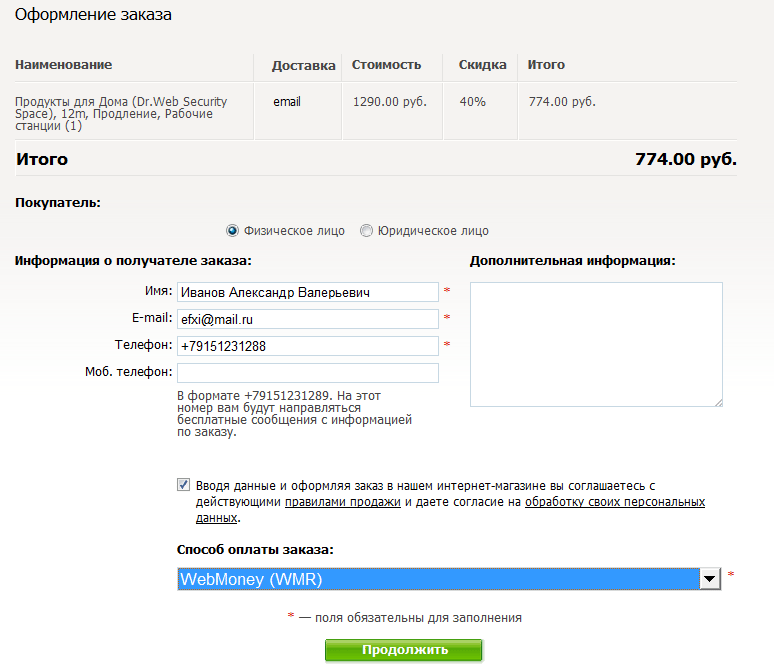
Task: Click the Телефон field containing +79151231288
Action: (307, 346)
